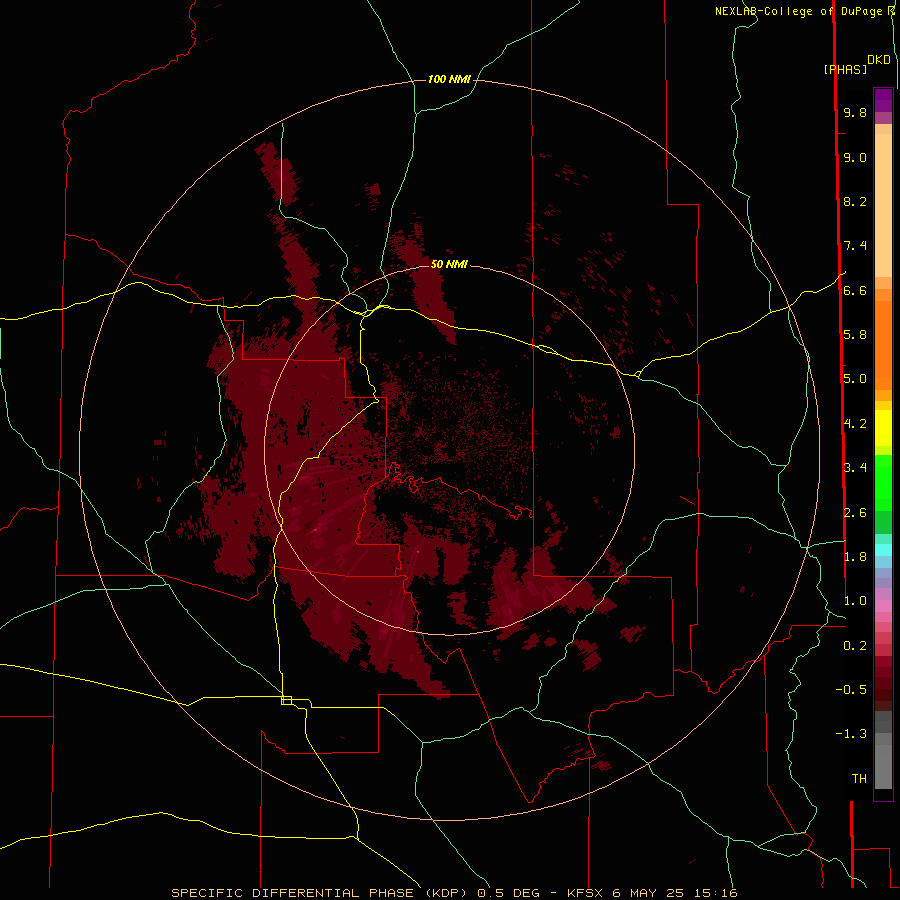The height and width of the screenshot is (900, 900).
Task: Click the small square highway junction marker
Action: click(x=286, y=700)
